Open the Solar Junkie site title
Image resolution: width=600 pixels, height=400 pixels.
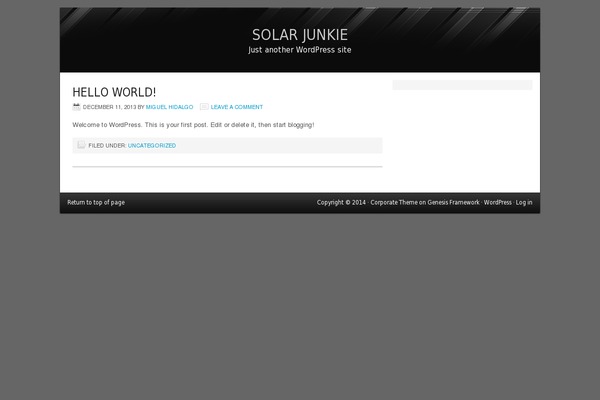[x=300, y=35]
